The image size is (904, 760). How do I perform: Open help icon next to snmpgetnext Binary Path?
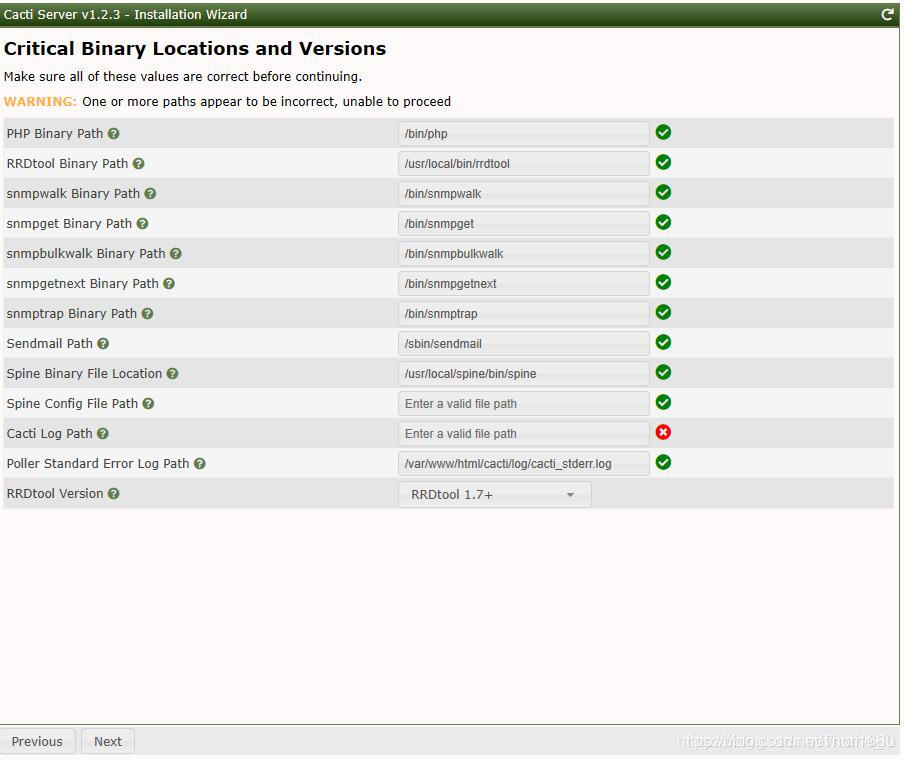click(169, 284)
